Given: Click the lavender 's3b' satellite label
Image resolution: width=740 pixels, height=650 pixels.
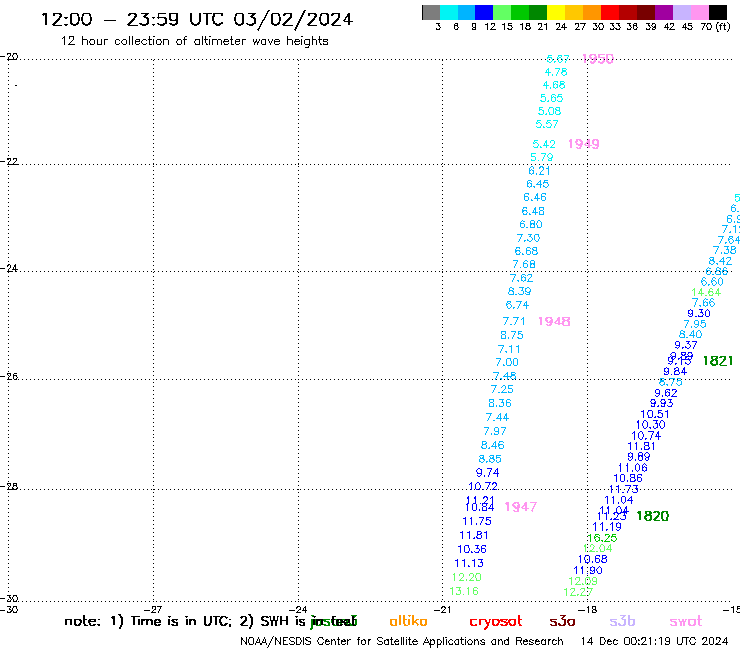Looking at the screenshot, I should [622, 621].
